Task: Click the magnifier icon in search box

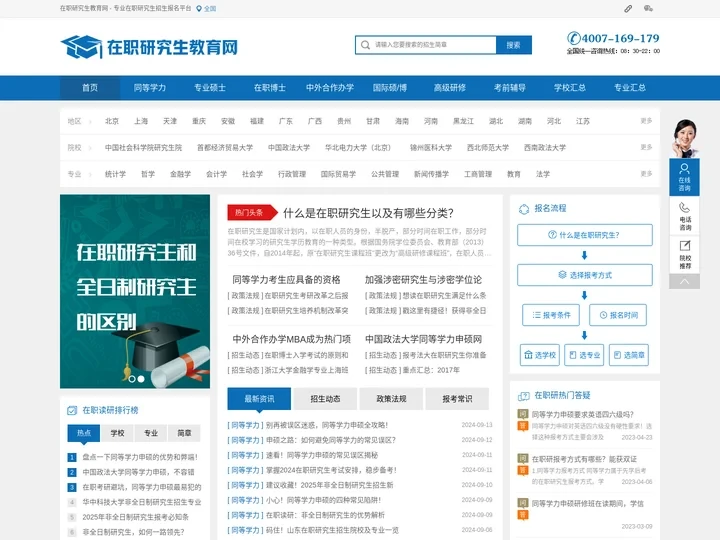Action: pyautogui.click(x=366, y=45)
